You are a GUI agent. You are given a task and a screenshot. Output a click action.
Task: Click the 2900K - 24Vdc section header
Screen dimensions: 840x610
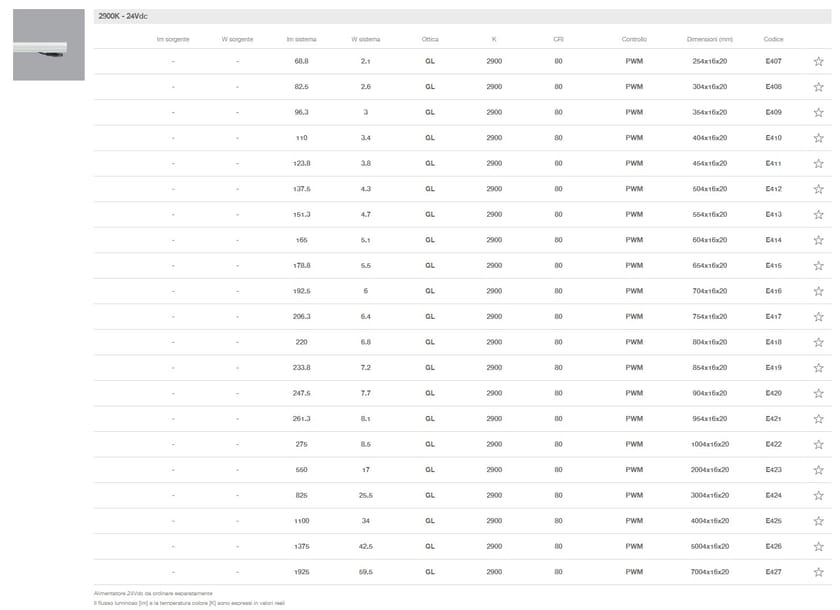click(122, 17)
